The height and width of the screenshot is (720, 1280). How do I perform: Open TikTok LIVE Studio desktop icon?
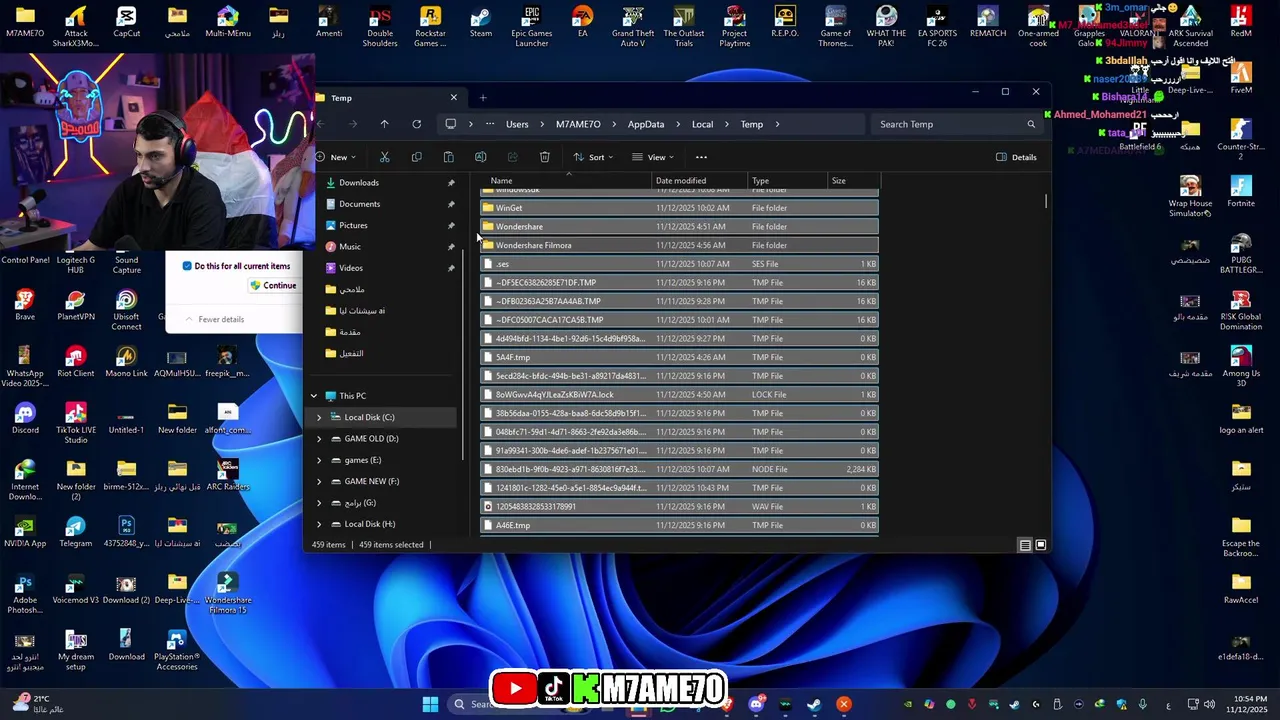tap(75, 424)
